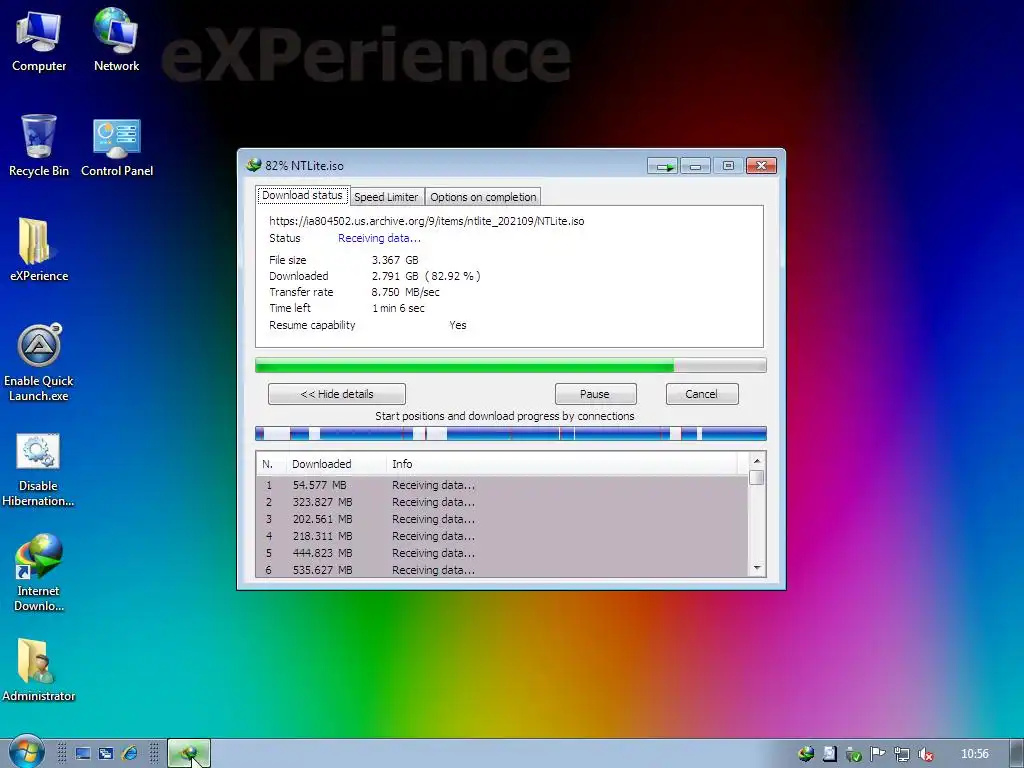Switch to the Download status tab
The image size is (1024, 768).
(x=302, y=195)
